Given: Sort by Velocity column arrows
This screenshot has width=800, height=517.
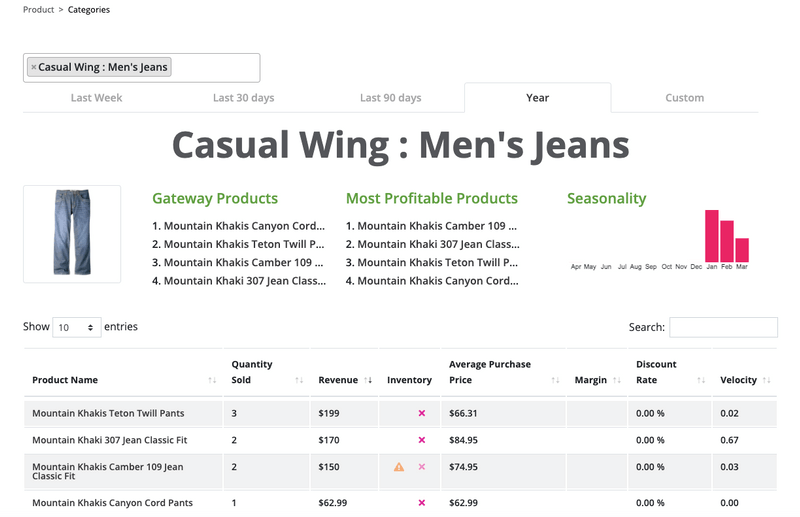Looking at the screenshot, I should 767,380.
